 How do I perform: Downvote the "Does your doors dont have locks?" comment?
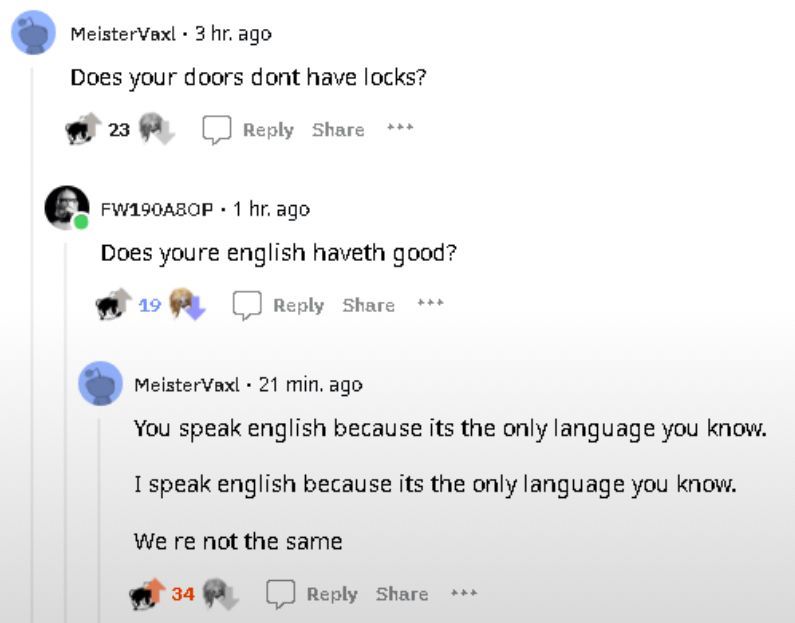coord(157,128)
